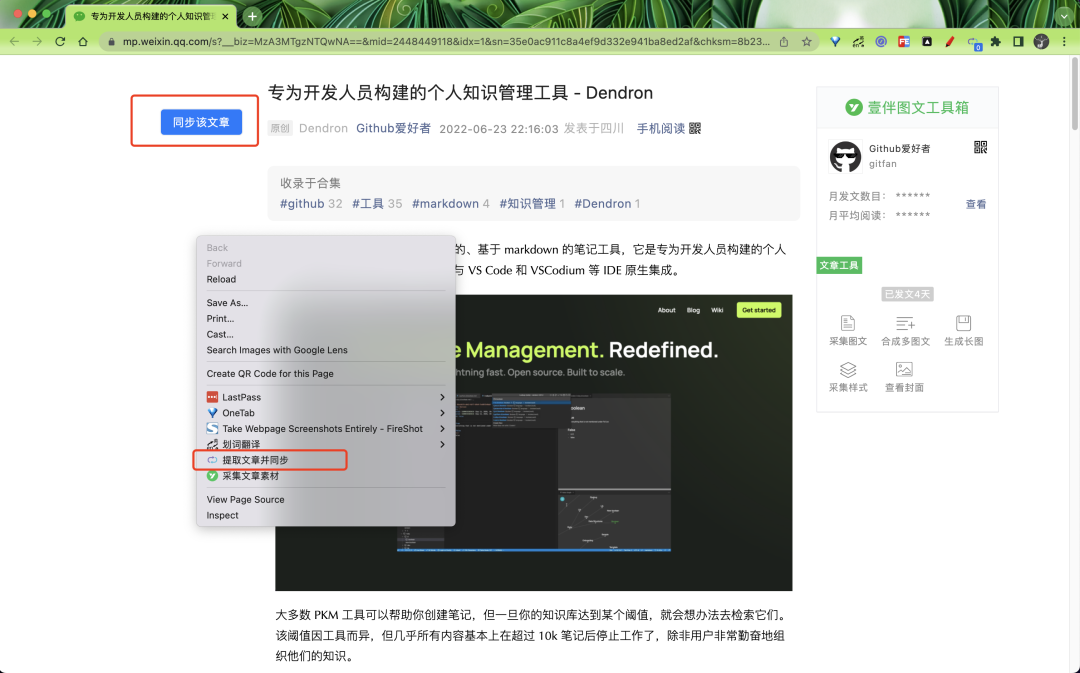Expand the OneTab submenu in context menu
The width and height of the screenshot is (1080, 673).
click(443, 411)
